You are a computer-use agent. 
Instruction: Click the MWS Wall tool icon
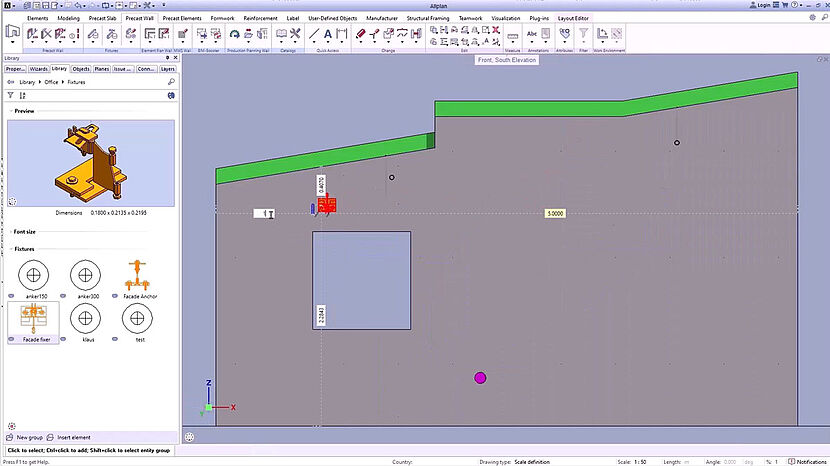[183, 34]
